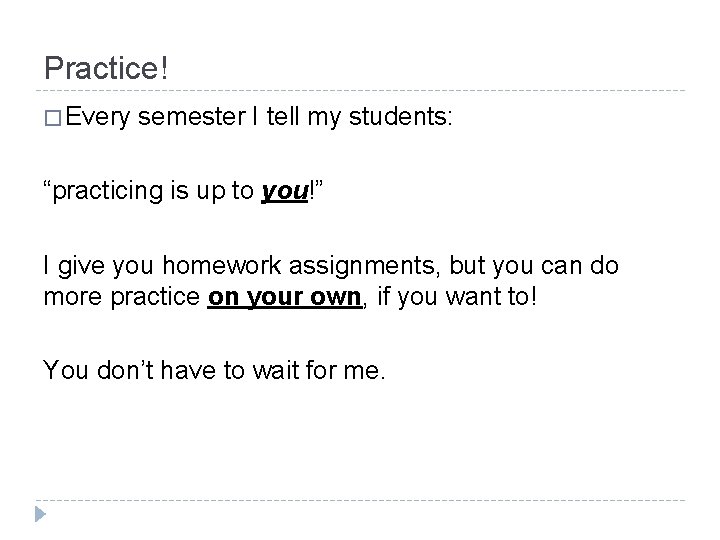Click the underlined phrase "on your own"
The image size is (720, 540).
point(285,297)
